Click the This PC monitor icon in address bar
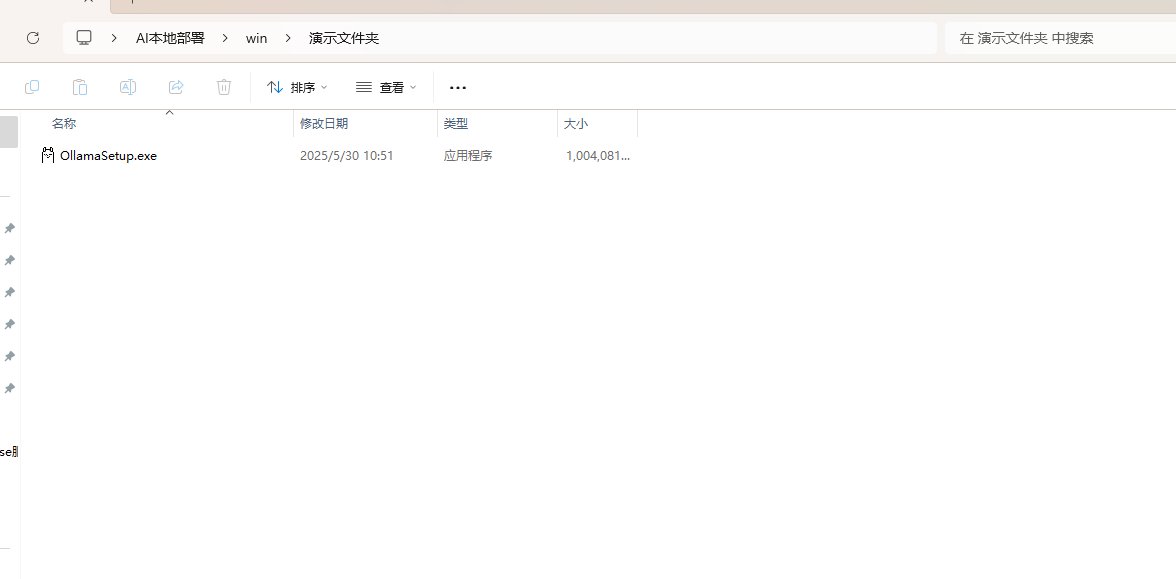This screenshot has height=579, width=1176. [84, 38]
